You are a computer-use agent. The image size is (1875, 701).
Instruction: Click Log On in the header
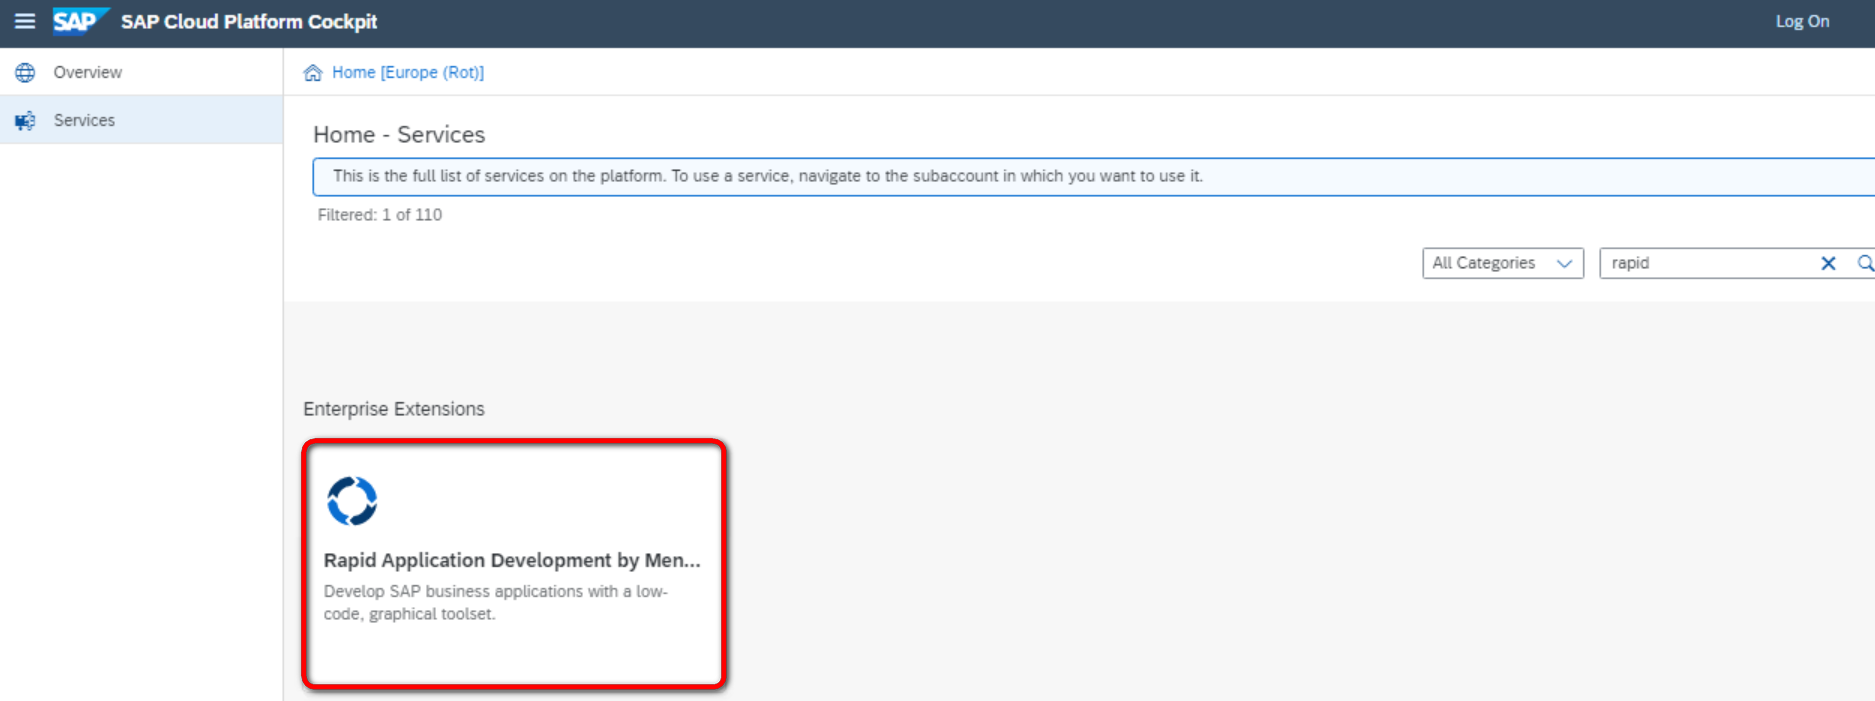pos(1802,21)
